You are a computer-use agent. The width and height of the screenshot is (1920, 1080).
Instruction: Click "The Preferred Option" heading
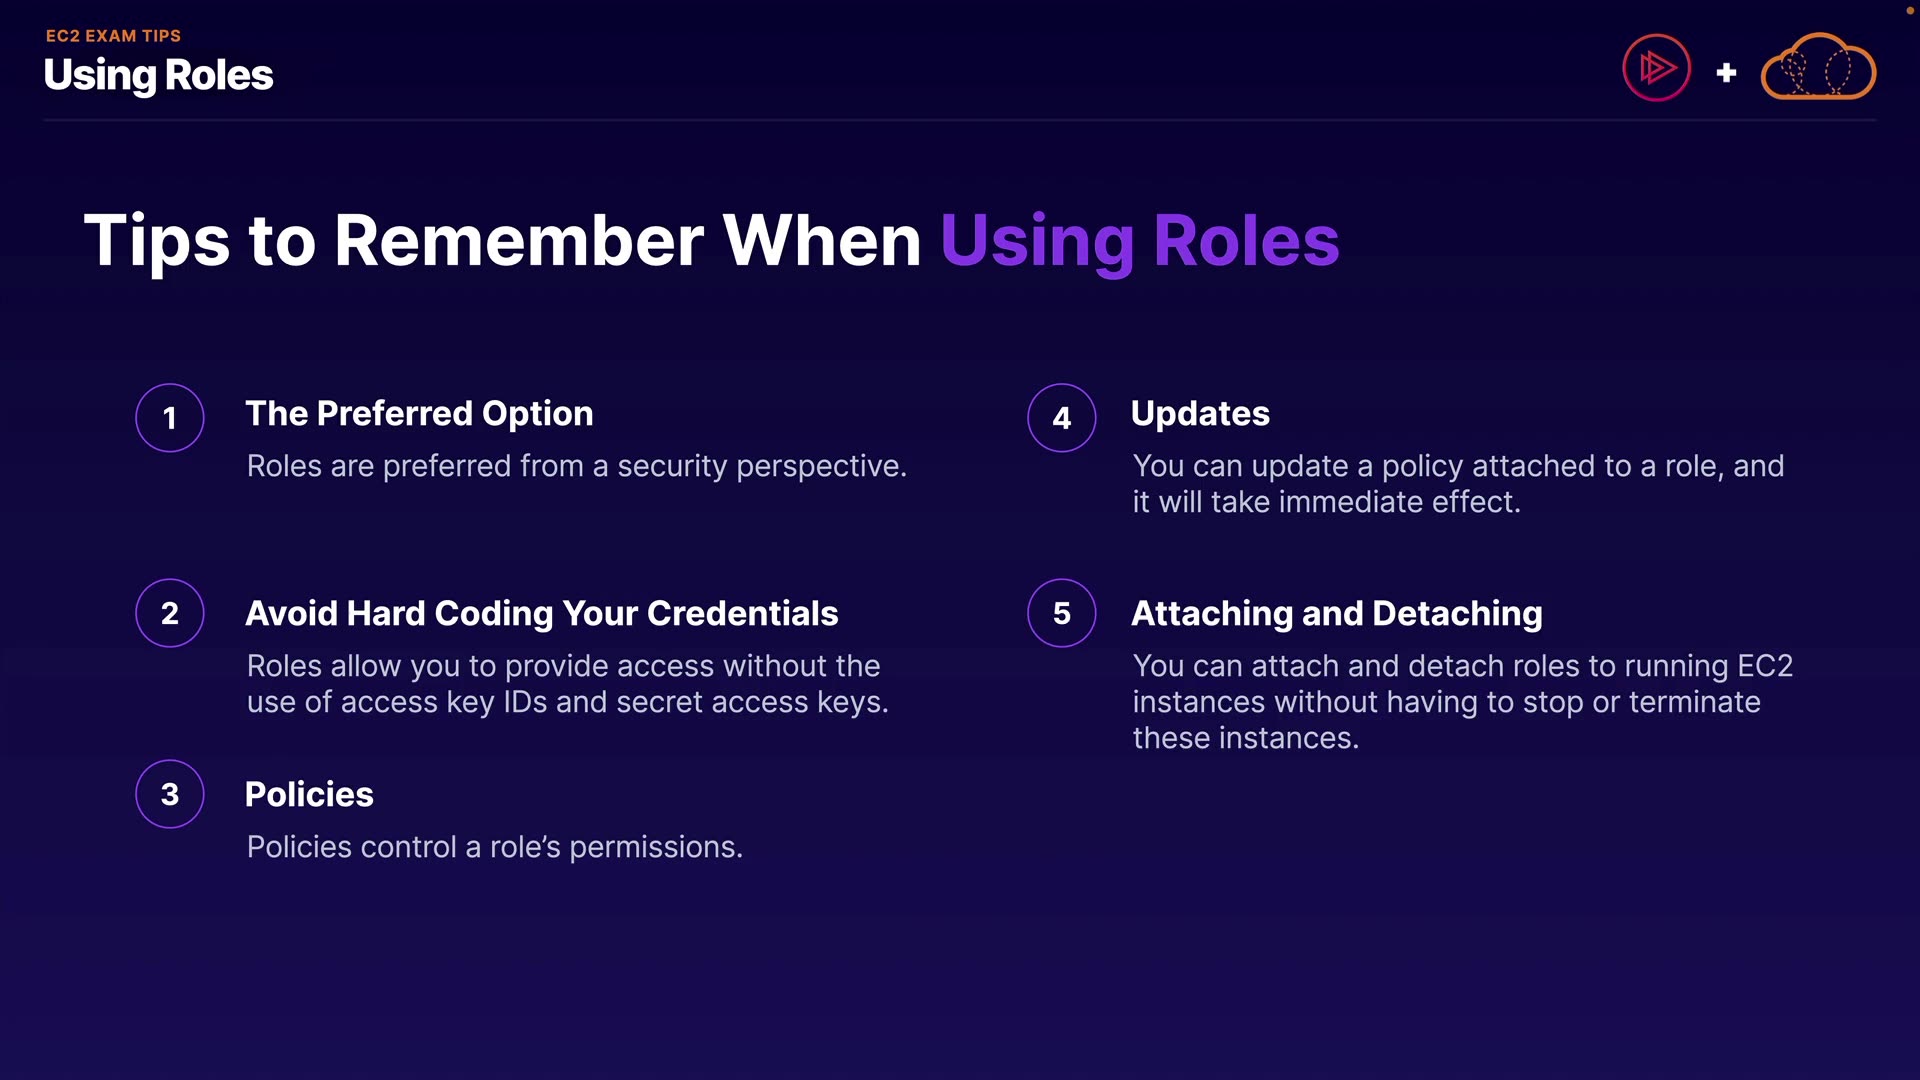pyautogui.click(x=419, y=413)
